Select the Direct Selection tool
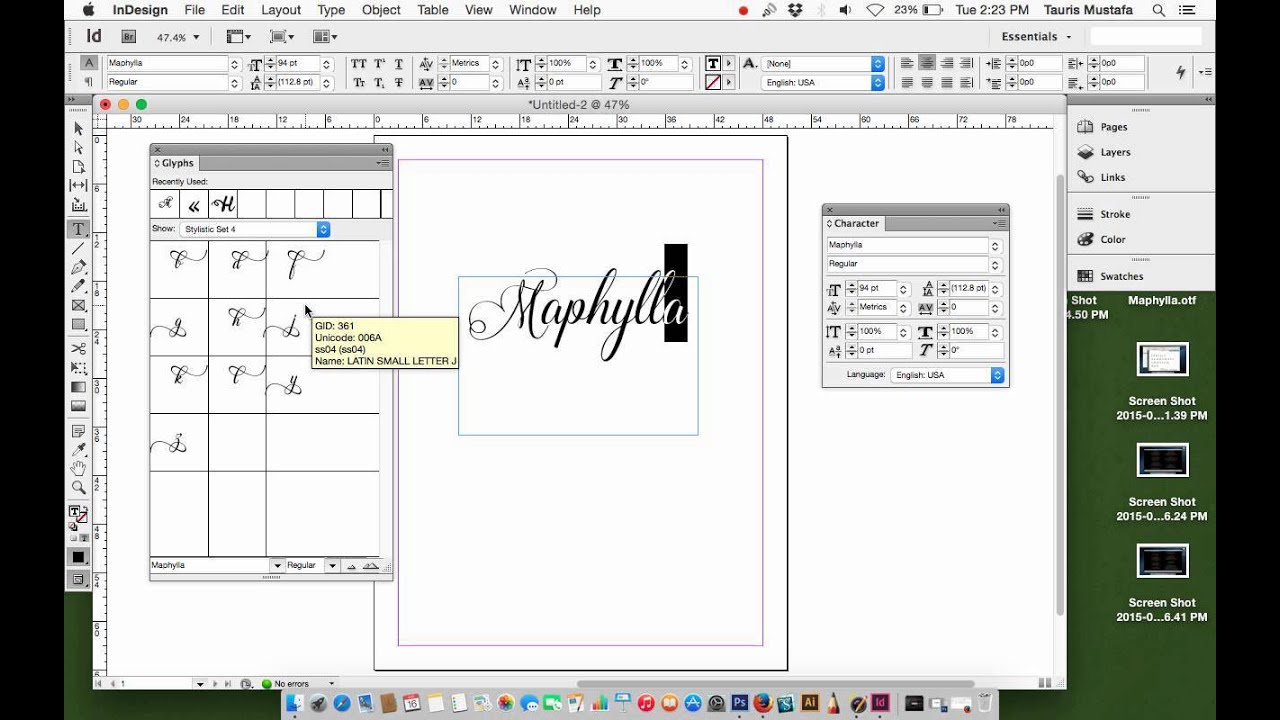Image resolution: width=1280 pixels, height=720 pixels. (79, 147)
